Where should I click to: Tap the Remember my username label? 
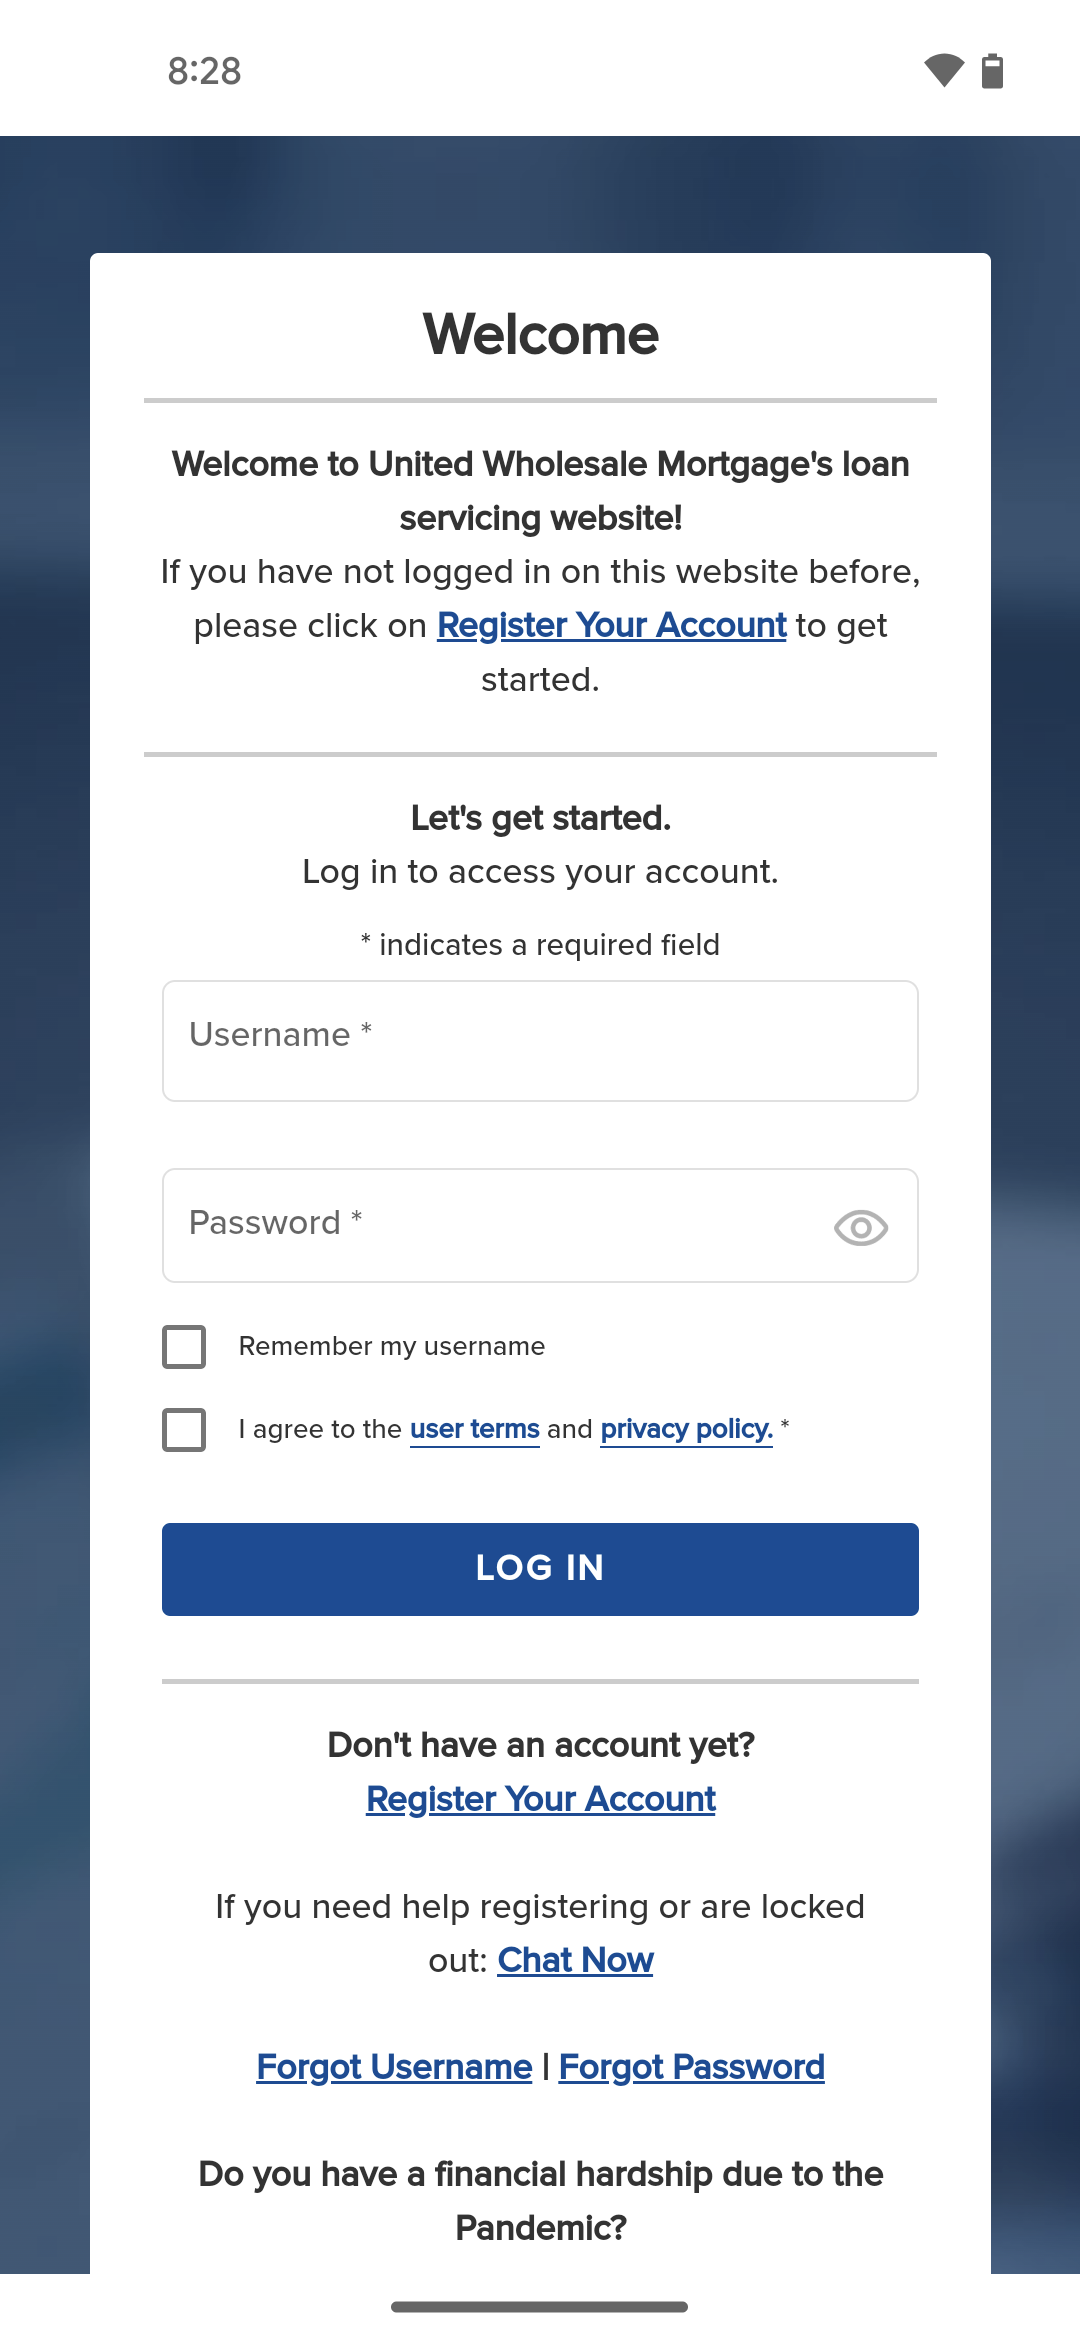tap(392, 1346)
